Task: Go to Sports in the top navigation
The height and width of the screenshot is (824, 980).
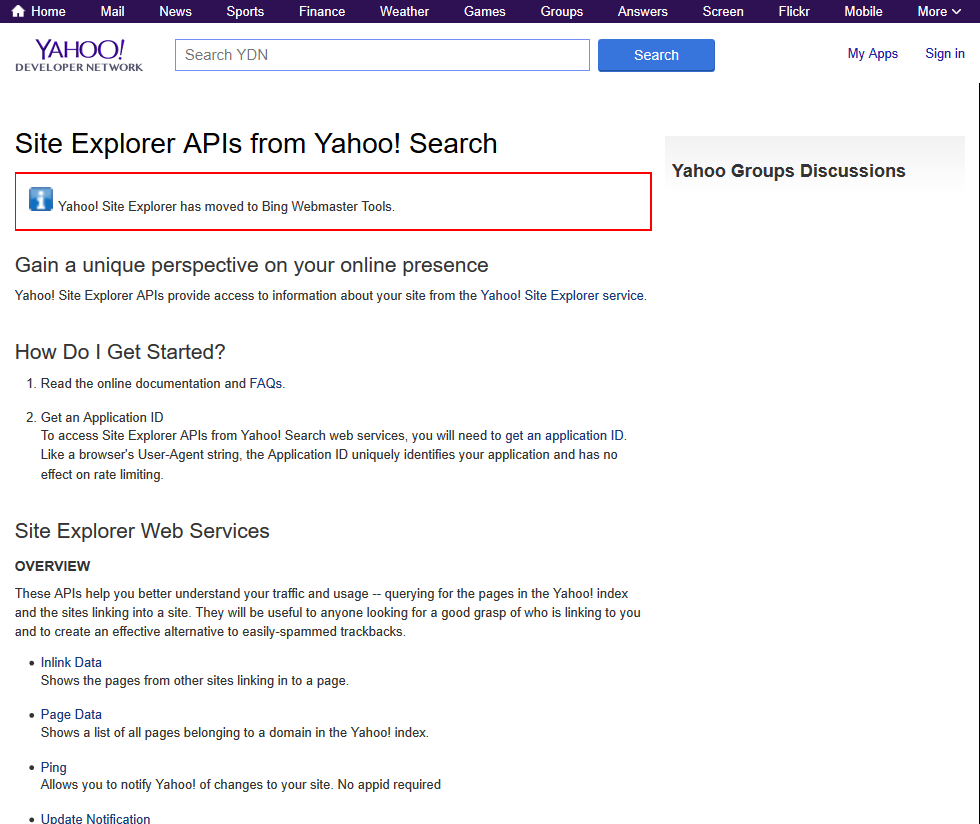Action: [x=245, y=11]
